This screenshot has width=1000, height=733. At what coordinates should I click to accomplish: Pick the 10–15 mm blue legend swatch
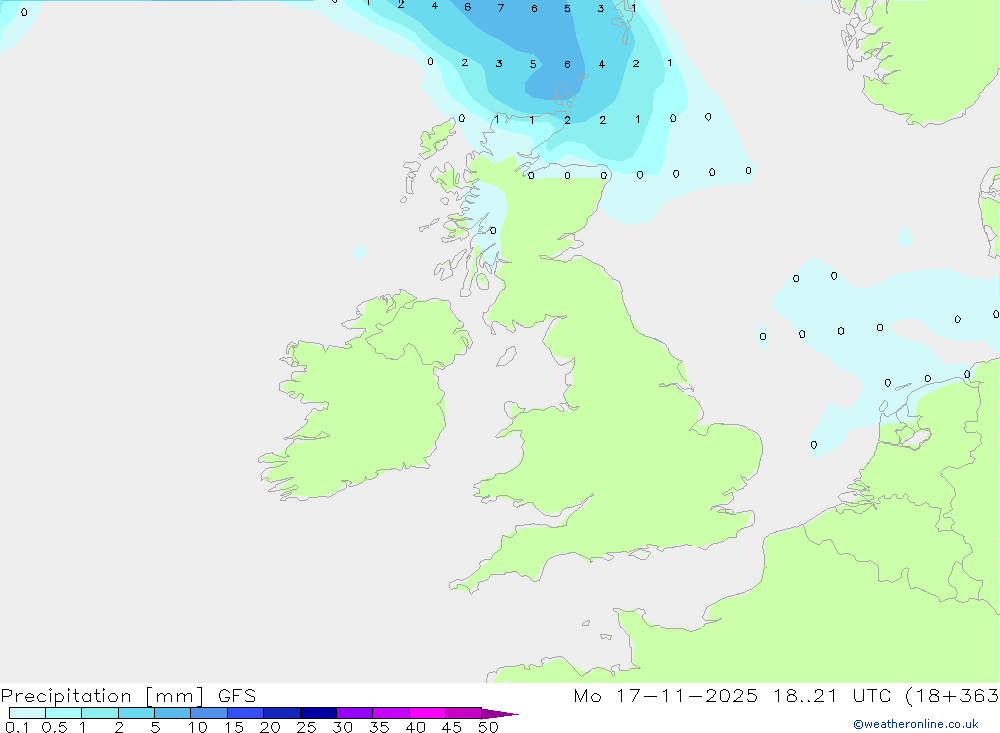209,713
